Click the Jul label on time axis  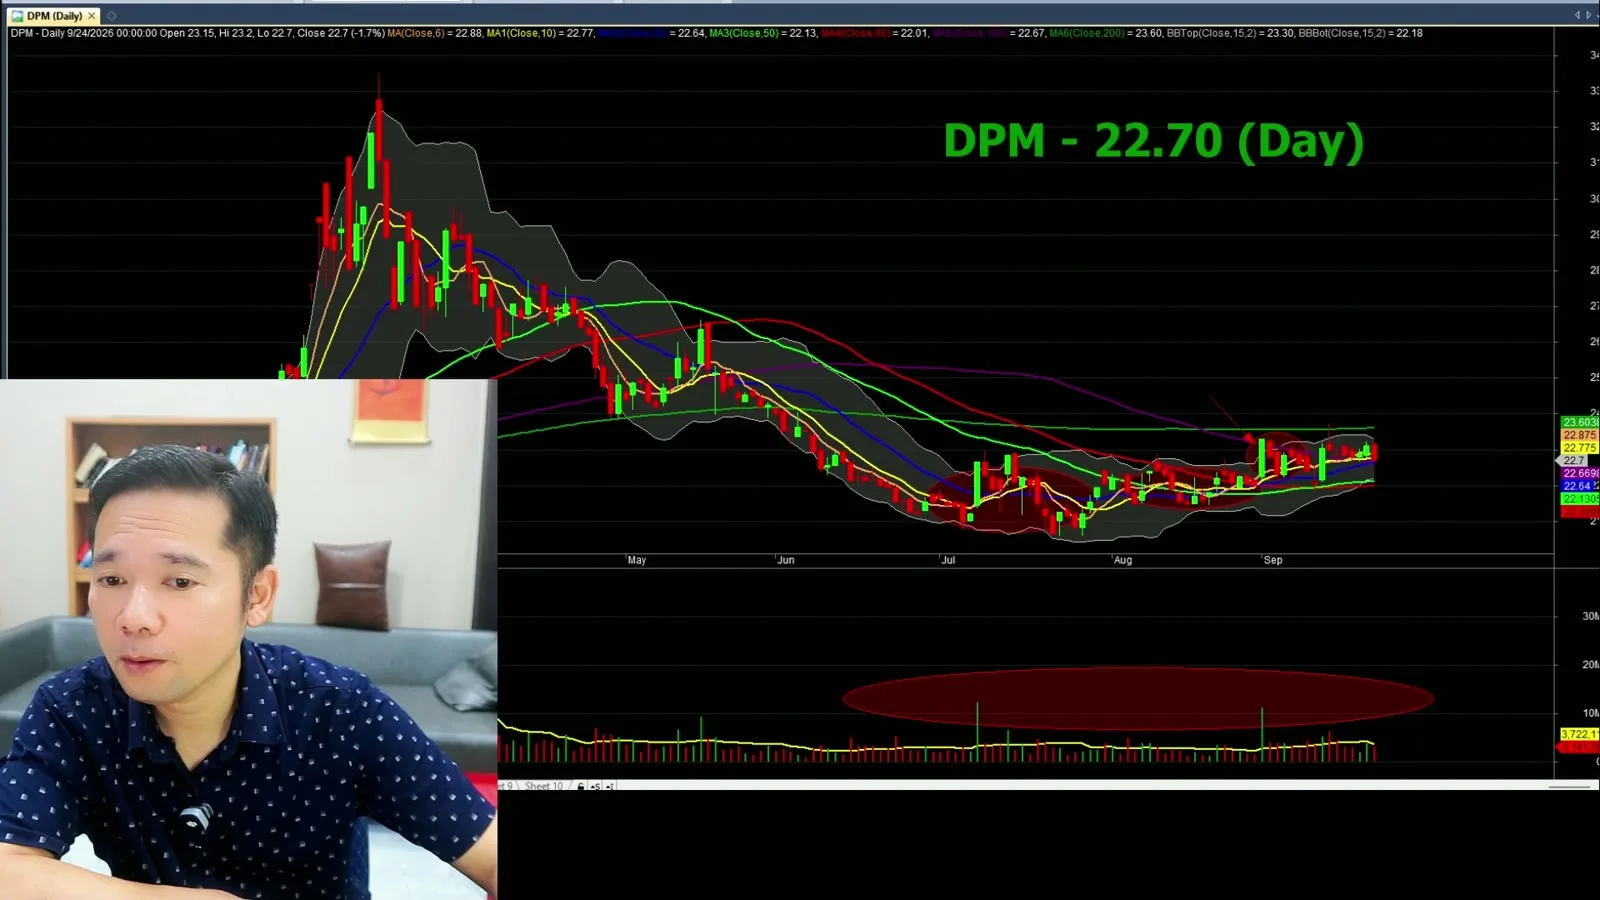pyautogui.click(x=948, y=560)
